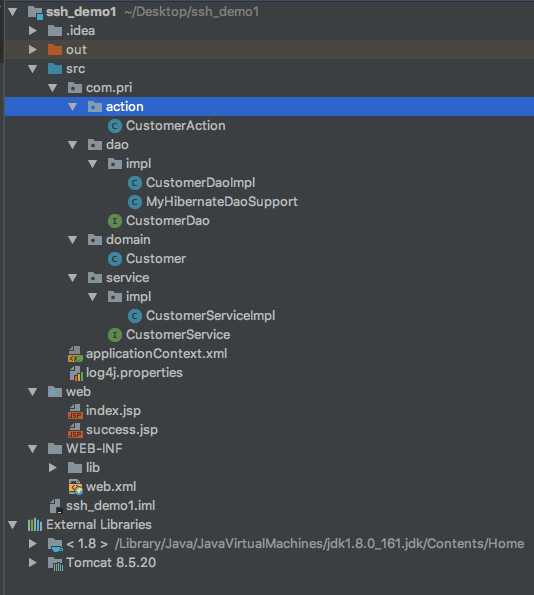Collapse External Libraries node
This screenshot has width=534, height=595.
[x=13, y=525]
